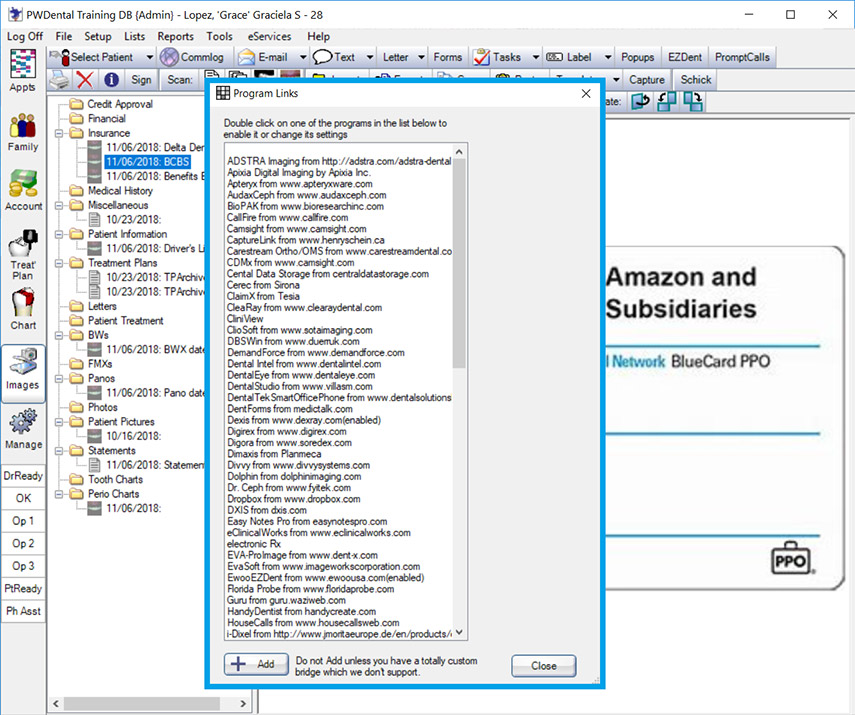Select the Financial folder in the tree

click(x=106, y=118)
